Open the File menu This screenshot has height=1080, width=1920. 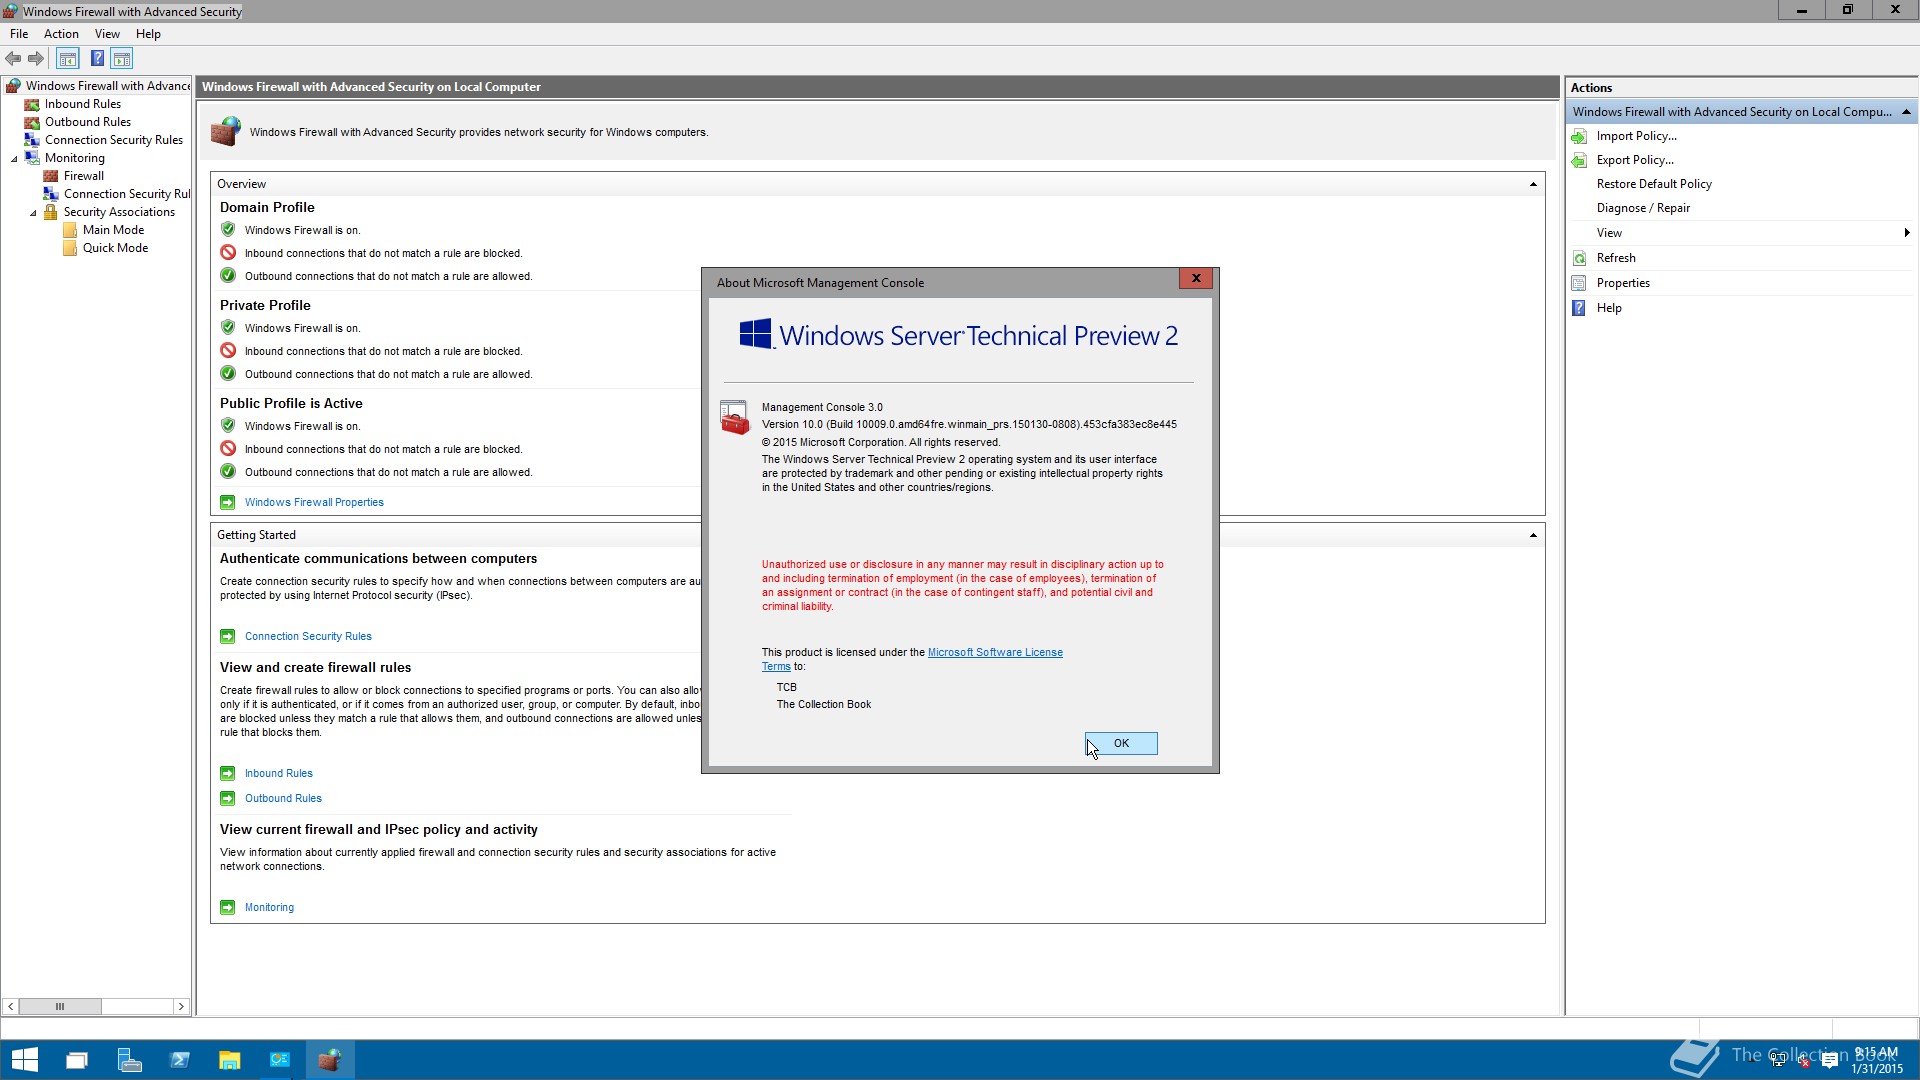click(x=19, y=34)
